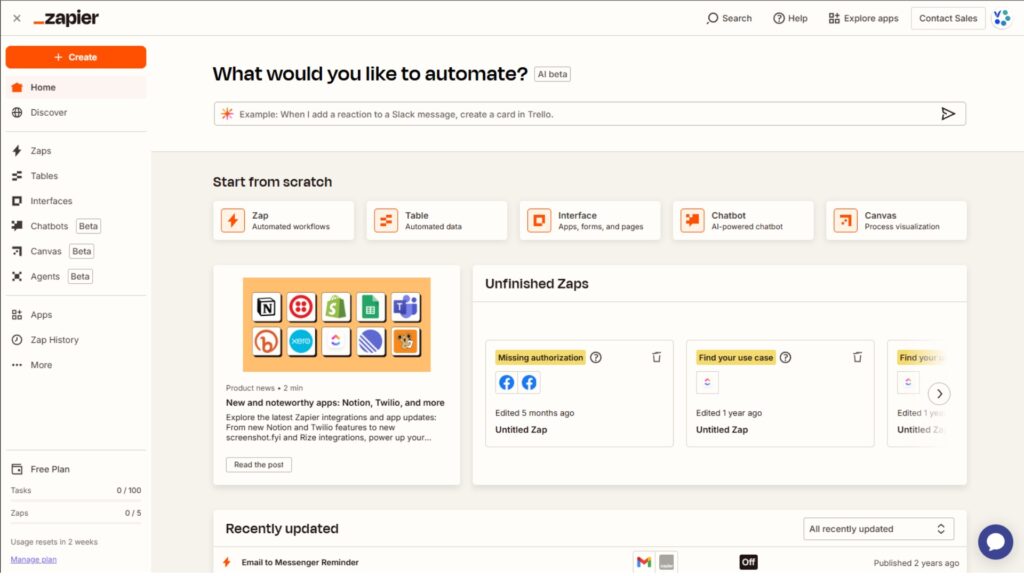This screenshot has width=1024, height=576.
Task: Open Zaps in the left sidebar
Action: (x=41, y=151)
